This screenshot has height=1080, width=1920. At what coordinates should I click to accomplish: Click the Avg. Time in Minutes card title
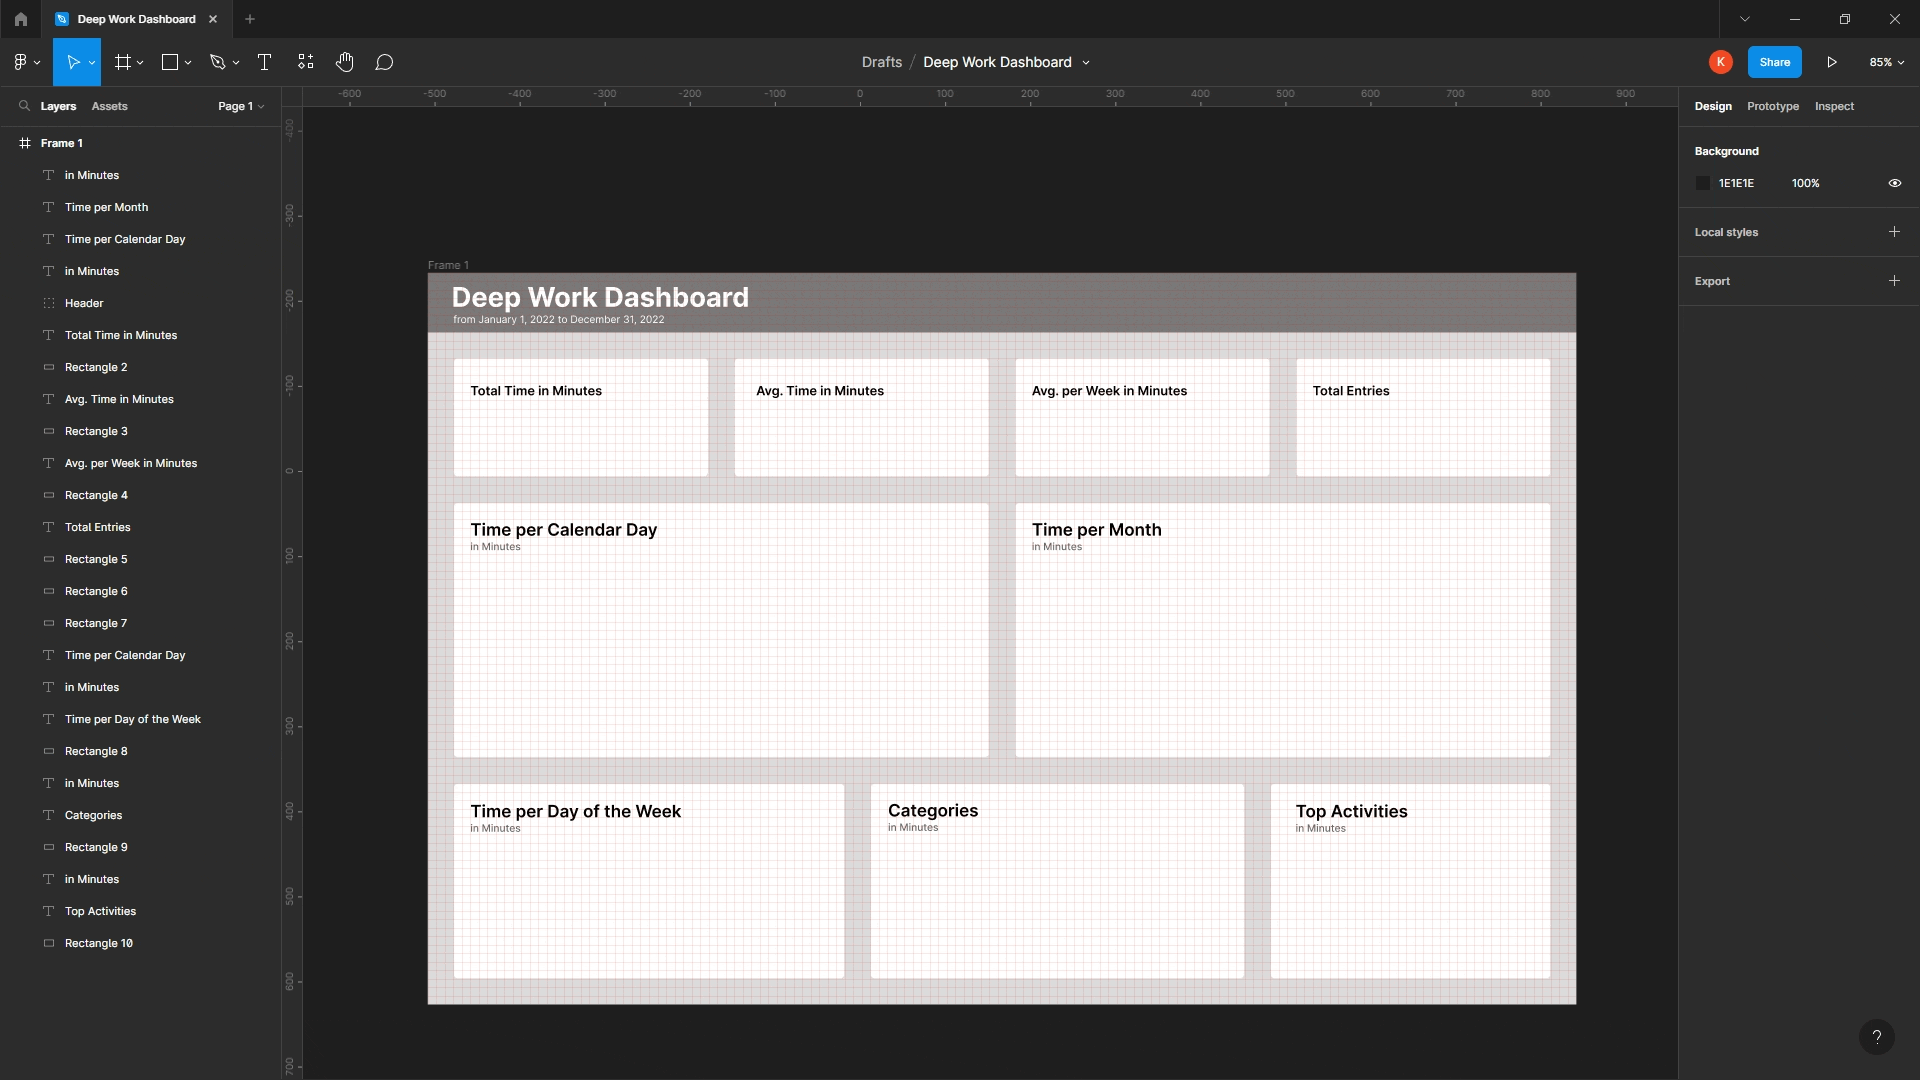[x=820, y=391]
